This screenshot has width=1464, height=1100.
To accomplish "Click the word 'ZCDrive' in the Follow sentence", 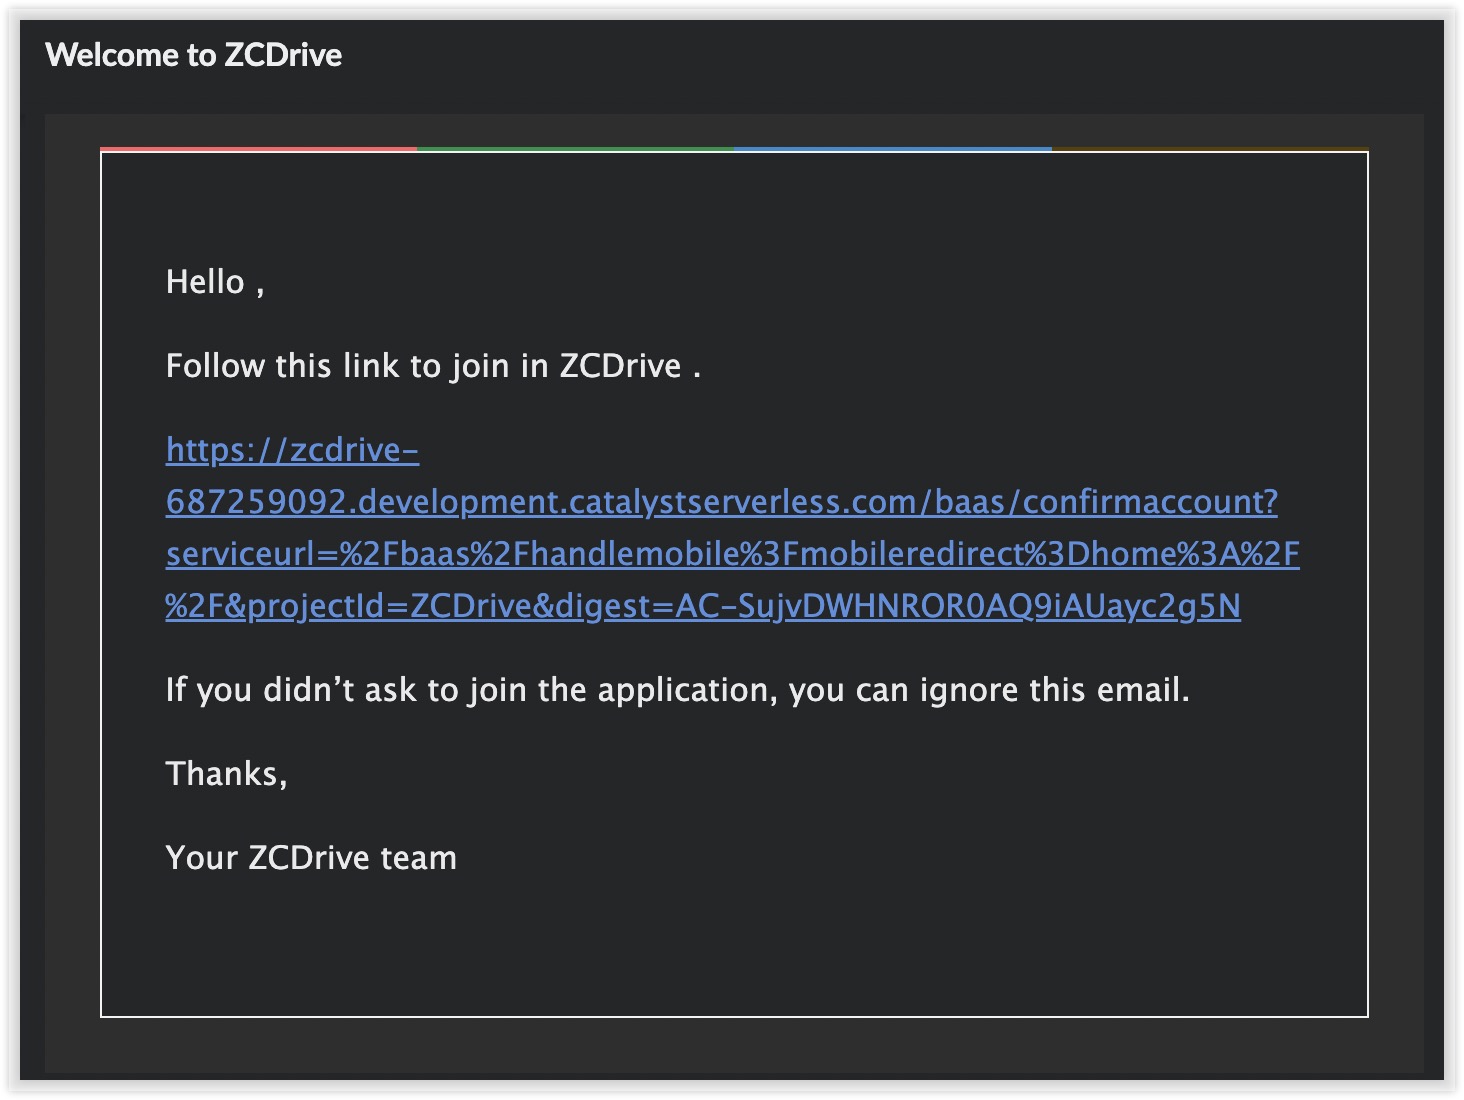I will click(x=620, y=366).
